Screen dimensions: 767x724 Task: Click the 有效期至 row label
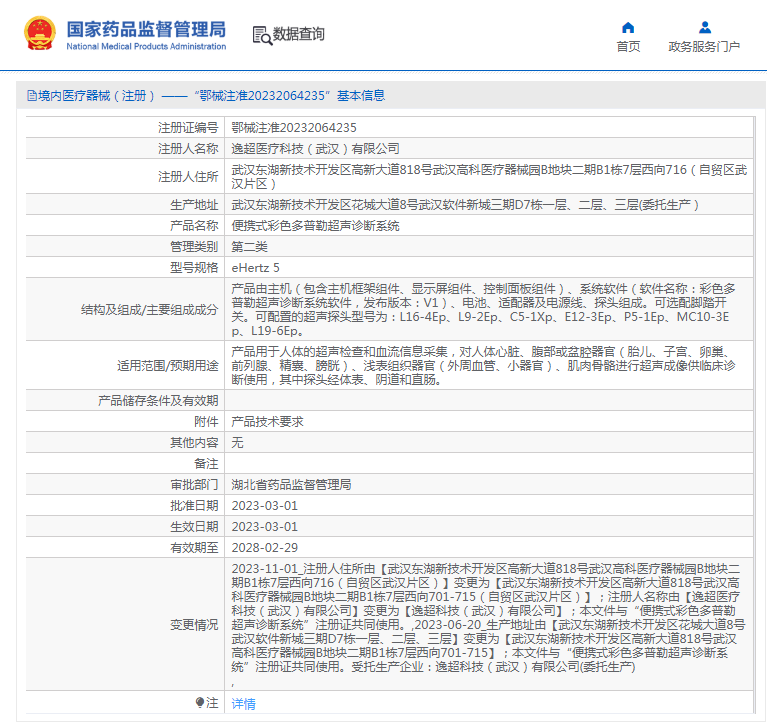[x=194, y=548]
